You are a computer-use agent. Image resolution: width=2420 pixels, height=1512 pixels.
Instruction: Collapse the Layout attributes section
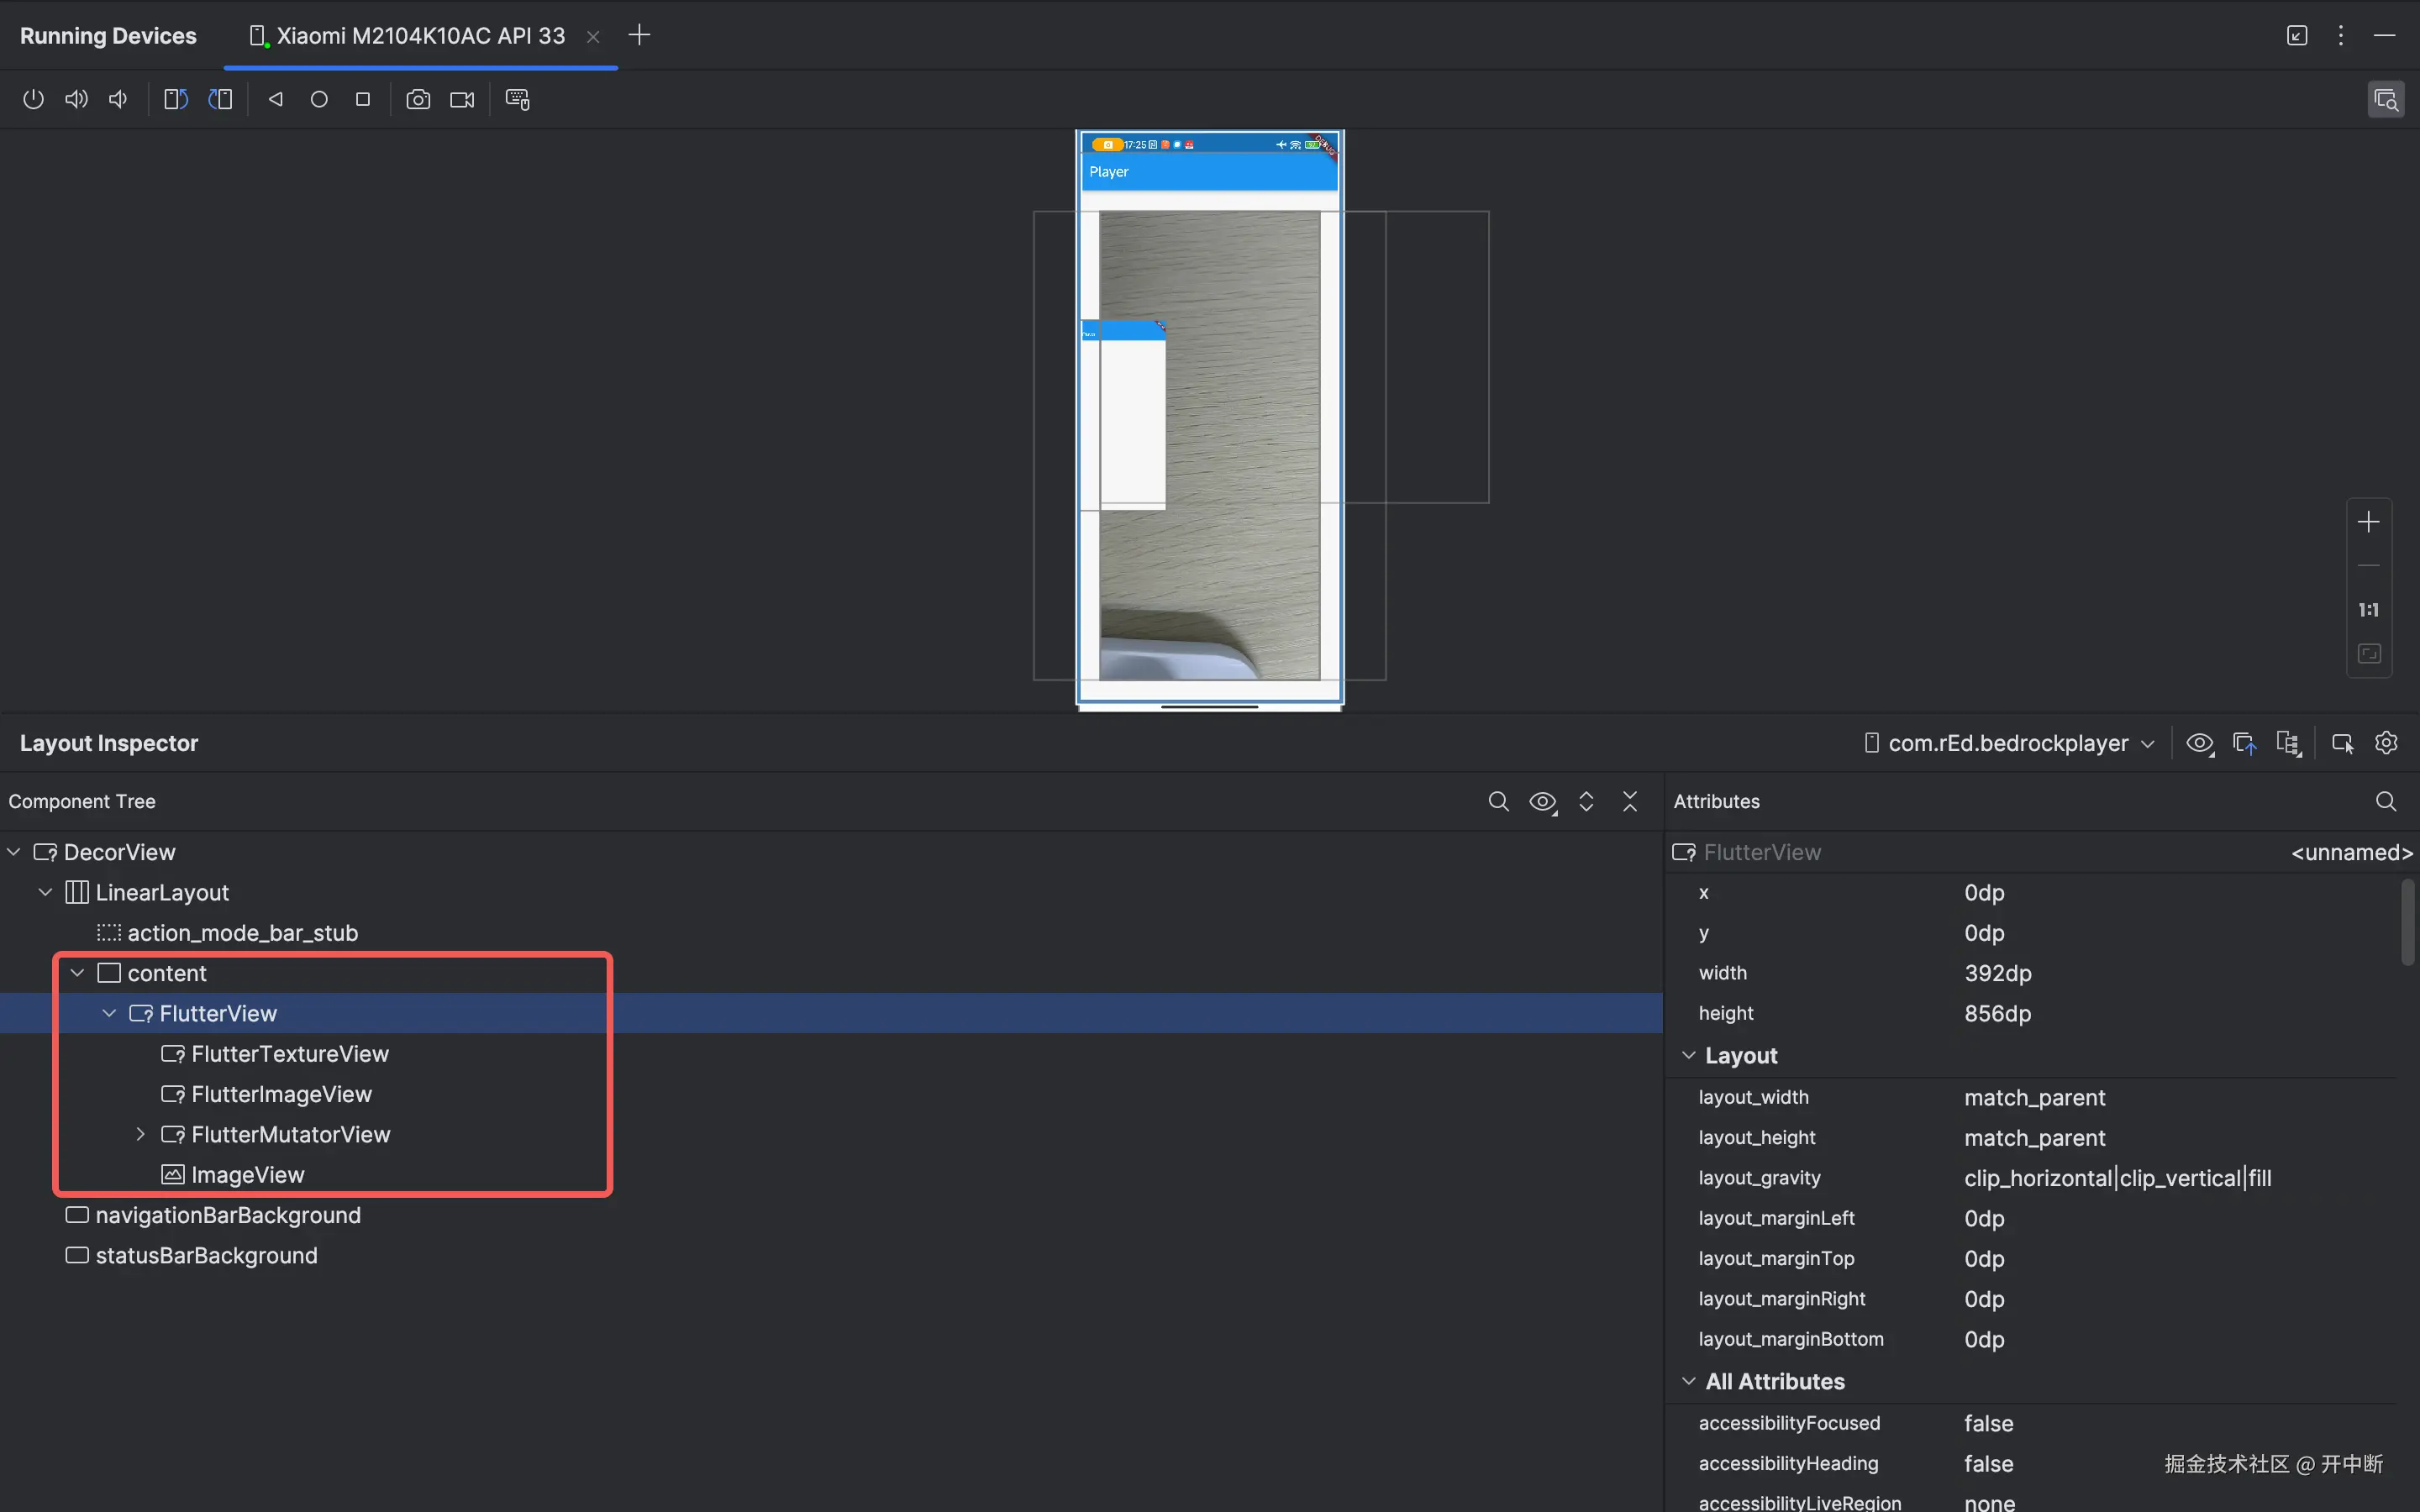point(1689,1056)
